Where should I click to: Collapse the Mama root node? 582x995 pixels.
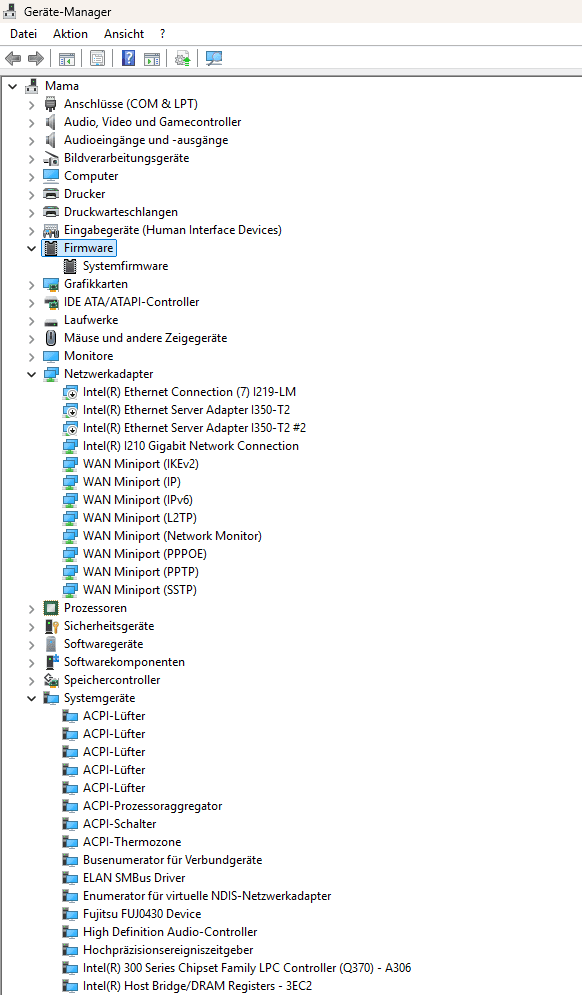(x=13, y=86)
